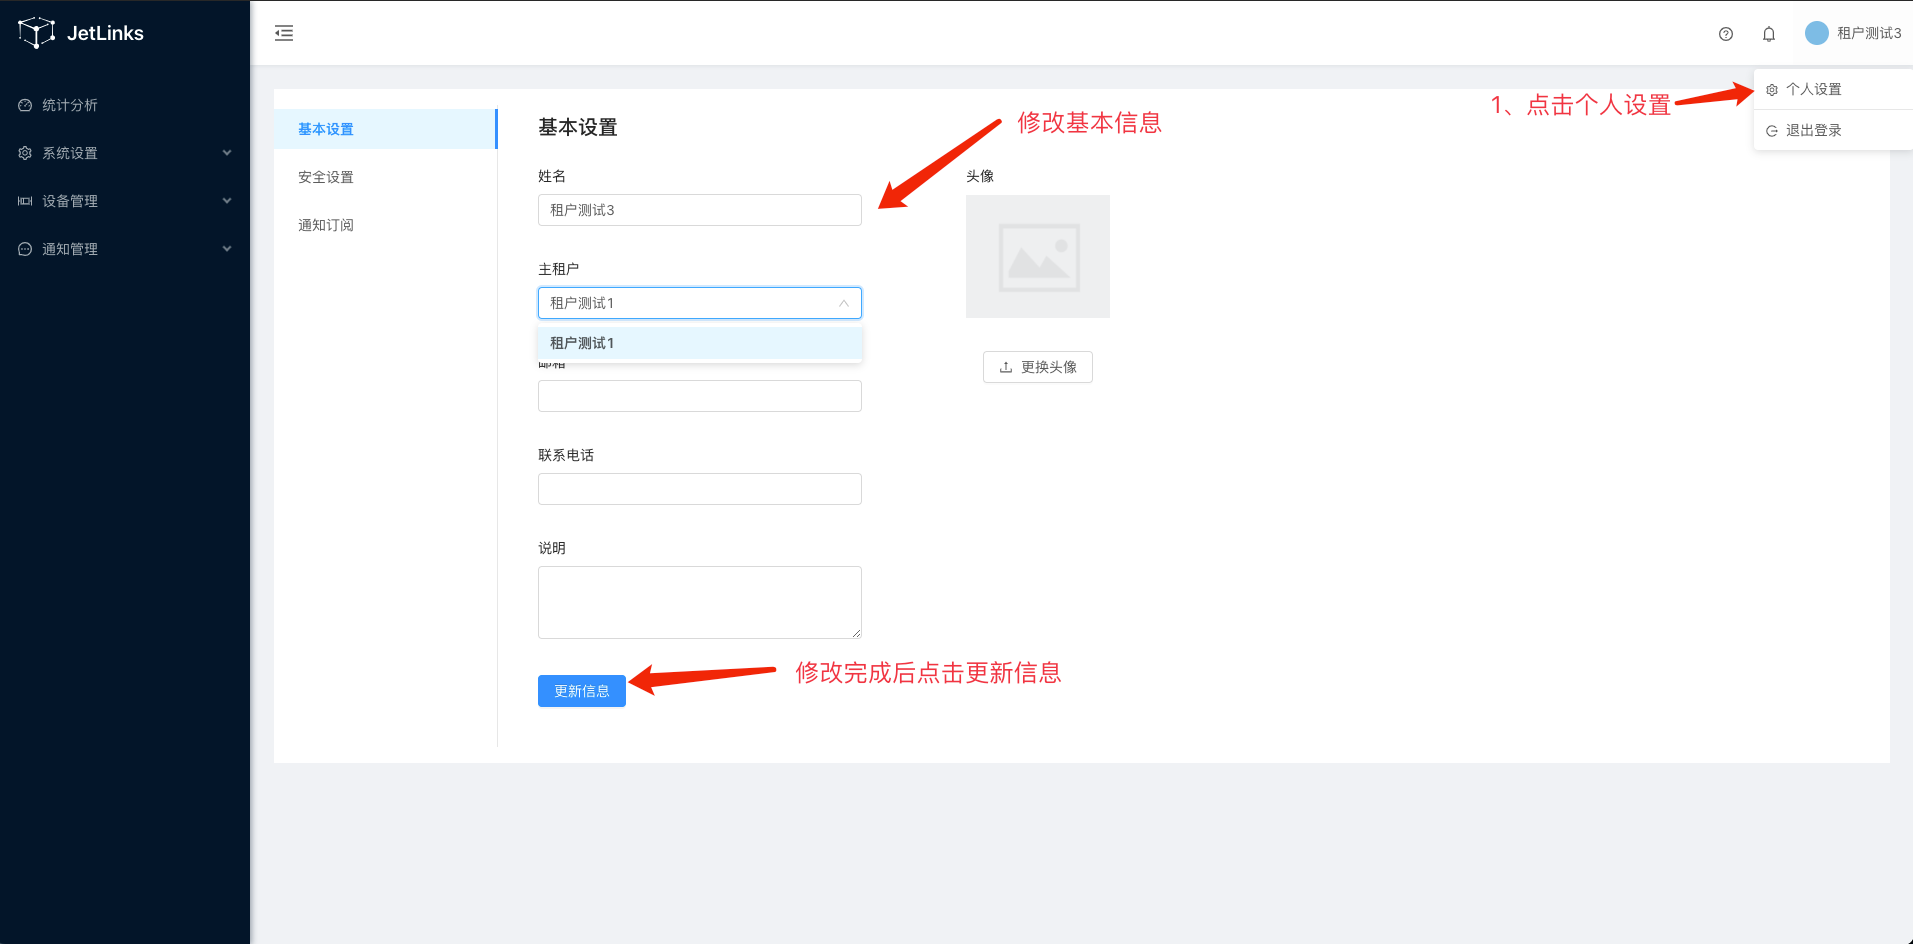The height and width of the screenshot is (944, 1913).
Task: Choose 个人设置 from user menu
Action: pos(1833,89)
